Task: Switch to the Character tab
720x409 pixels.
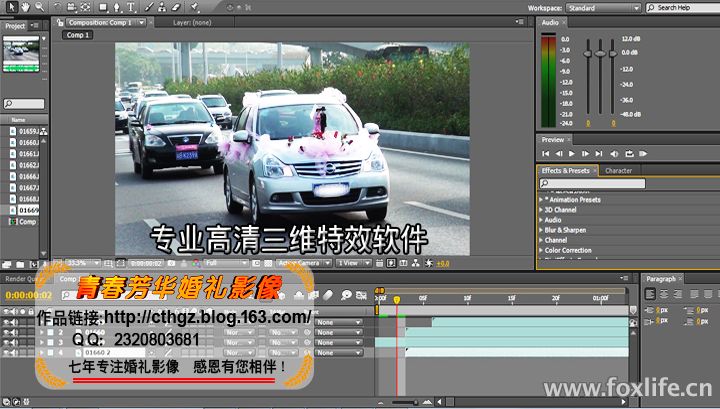Action: coord(619,171)
